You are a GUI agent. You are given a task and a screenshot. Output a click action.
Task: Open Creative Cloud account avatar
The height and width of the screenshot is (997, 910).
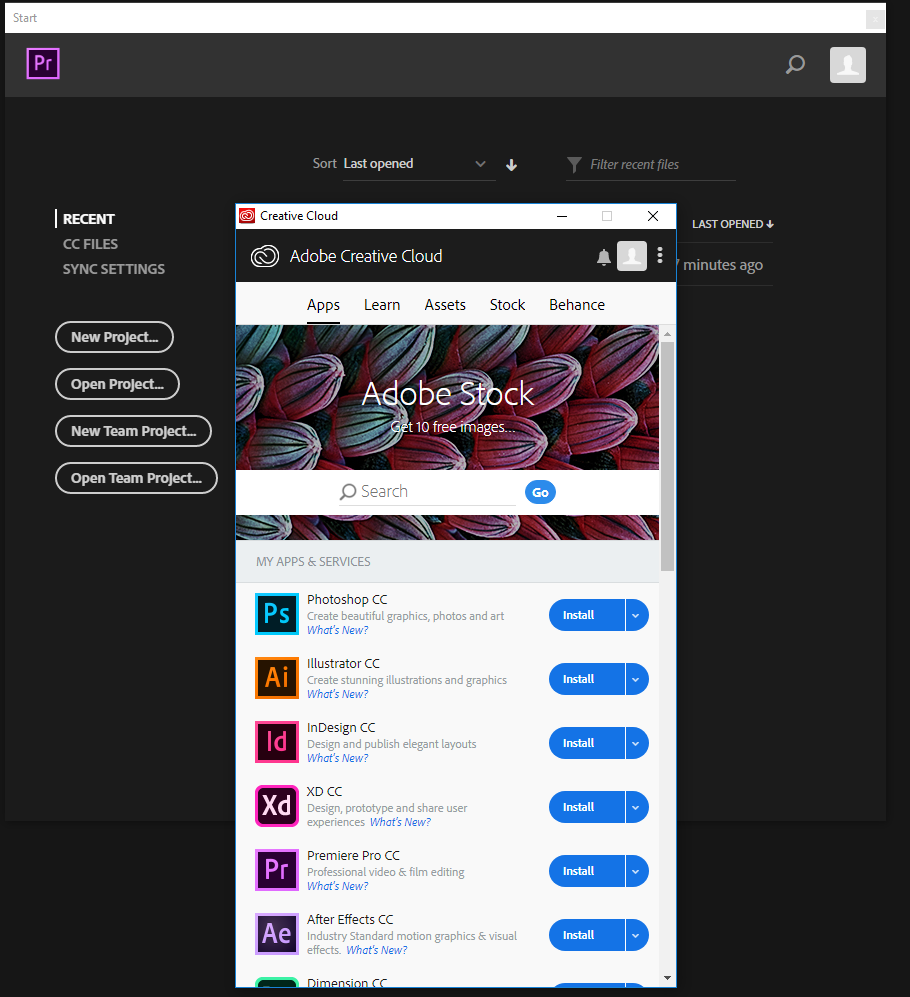[x=632, y=256]
